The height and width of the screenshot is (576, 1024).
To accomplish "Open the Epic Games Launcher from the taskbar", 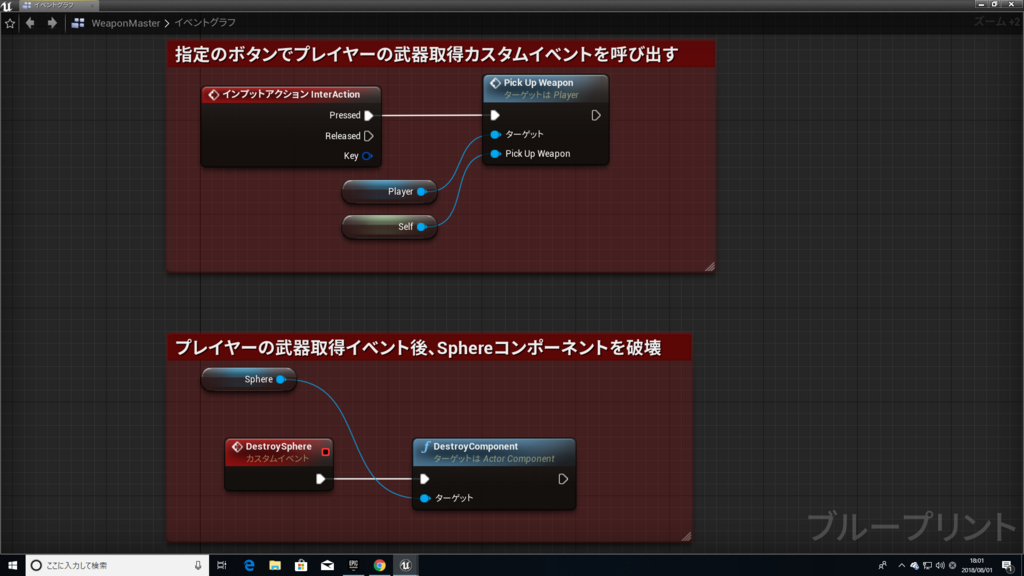I will pyautogui.click(x=352, y=566).
